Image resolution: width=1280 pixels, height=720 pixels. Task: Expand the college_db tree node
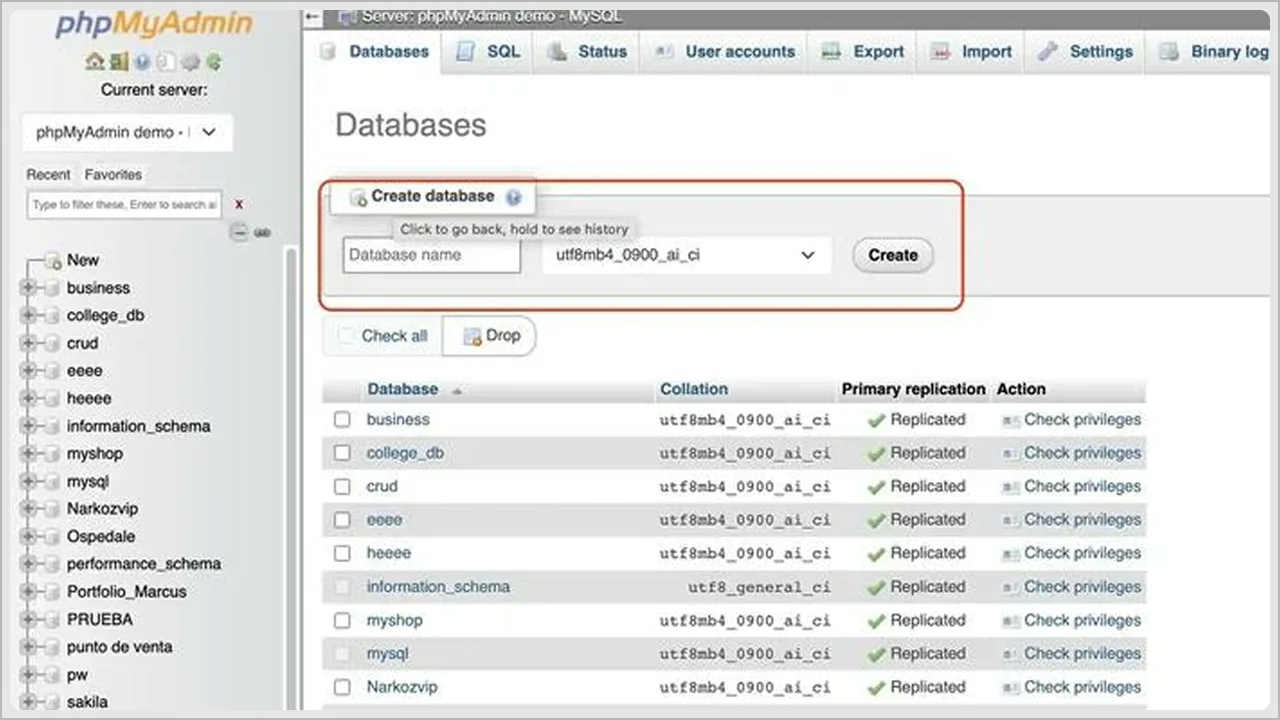(27, 316)
